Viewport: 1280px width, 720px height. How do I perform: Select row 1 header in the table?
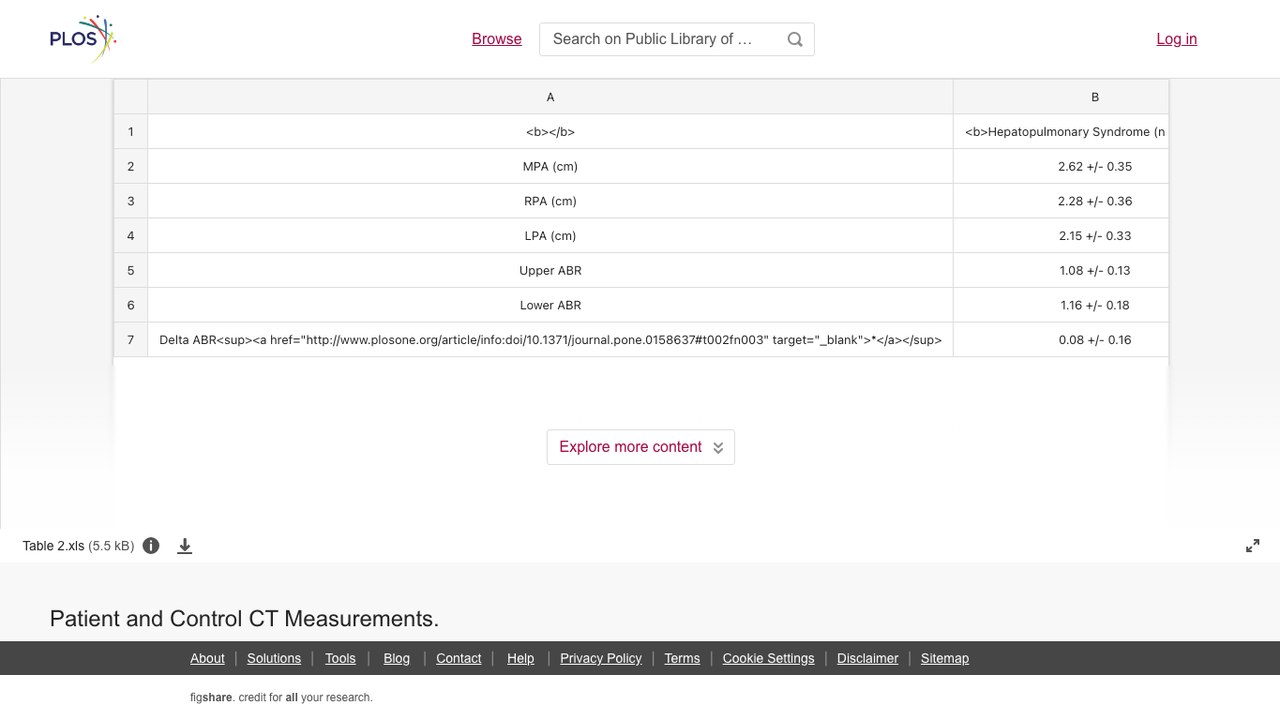(x=131, y=132)
